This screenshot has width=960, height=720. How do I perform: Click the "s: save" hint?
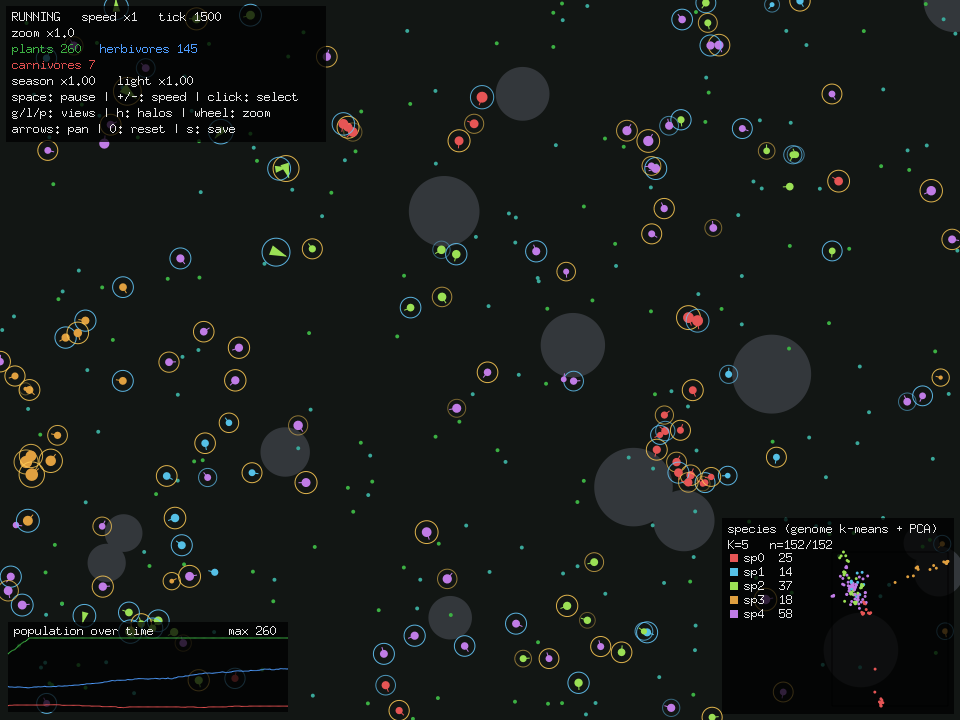tap(211, 129)
